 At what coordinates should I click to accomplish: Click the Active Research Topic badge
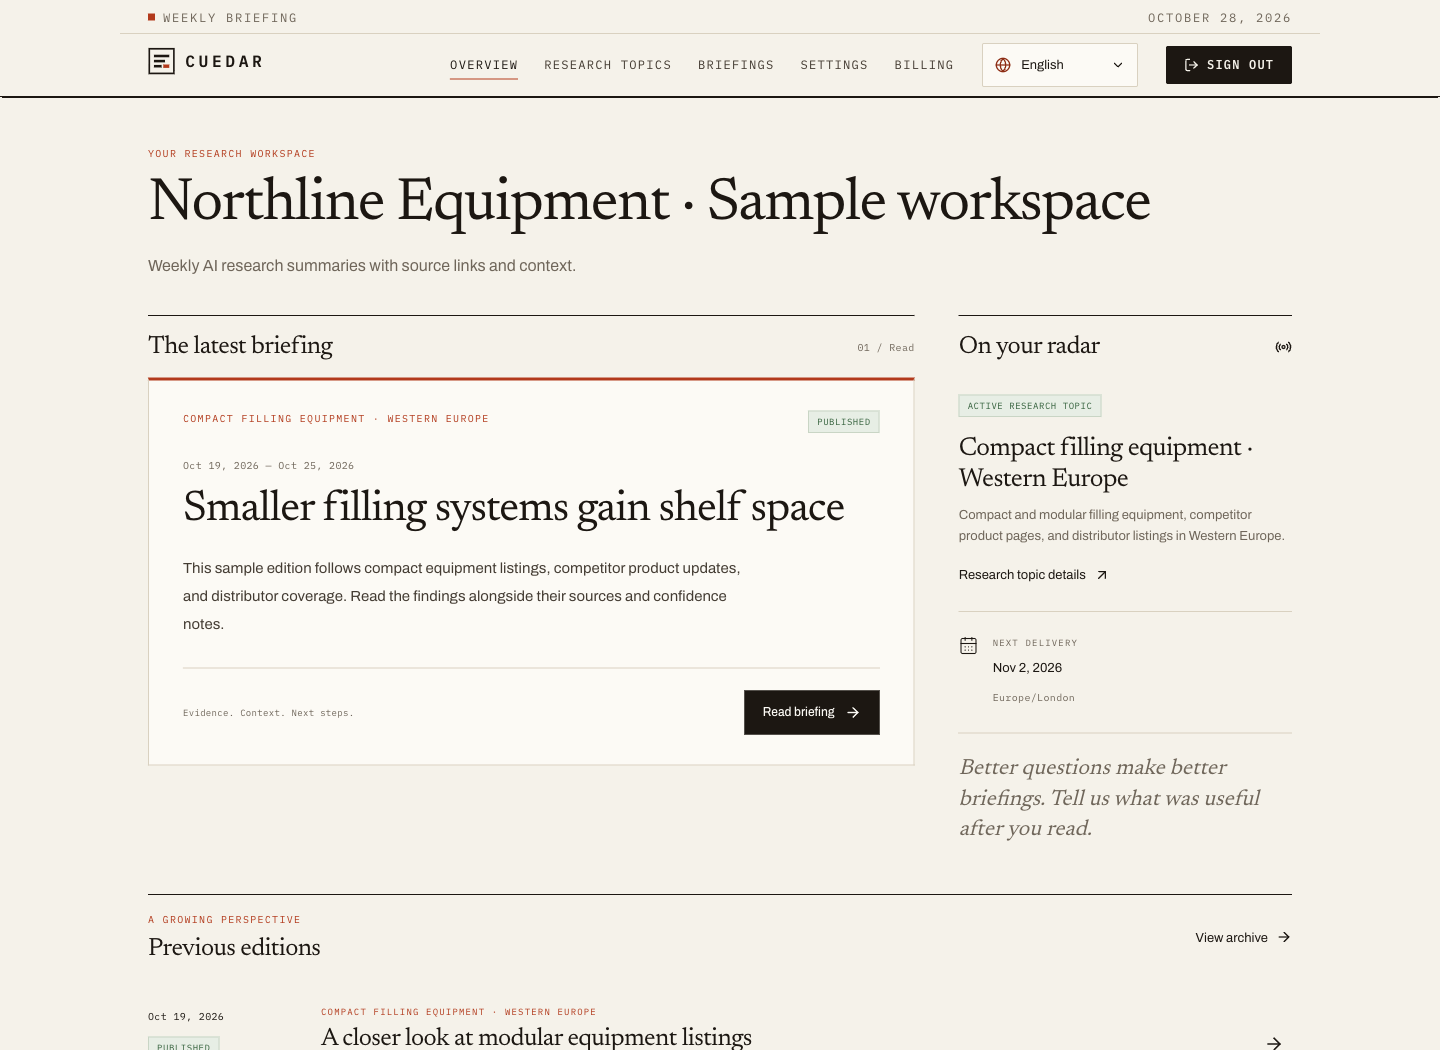[1030, 406]
